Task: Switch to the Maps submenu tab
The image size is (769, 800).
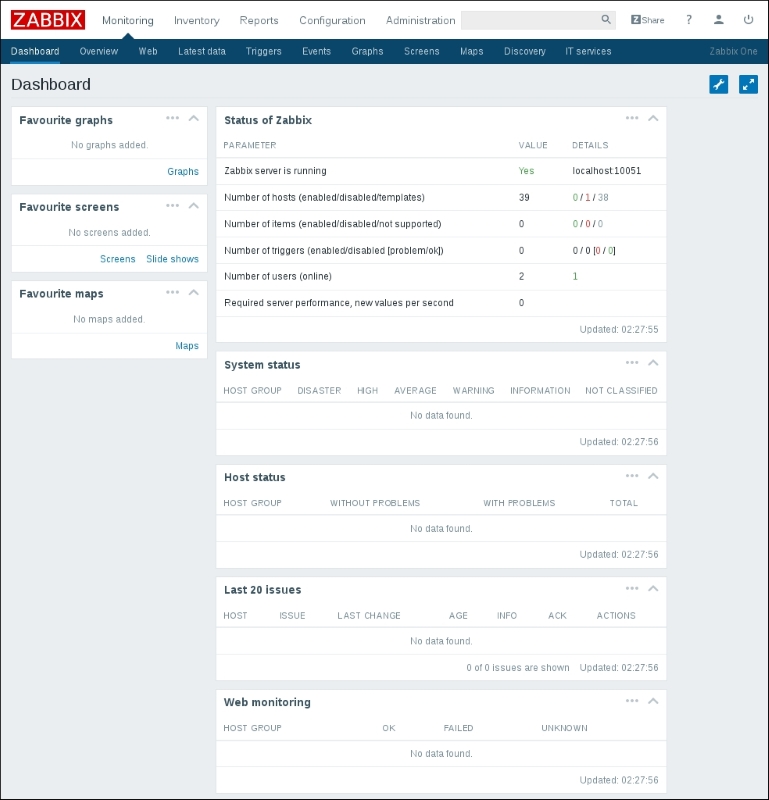Action: pos(472,51)
